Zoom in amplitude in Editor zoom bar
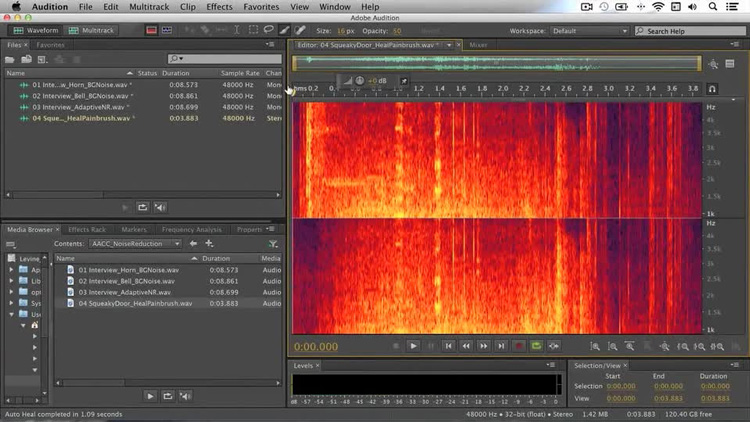This screenshot has height=422, width=750. [595, 346]
